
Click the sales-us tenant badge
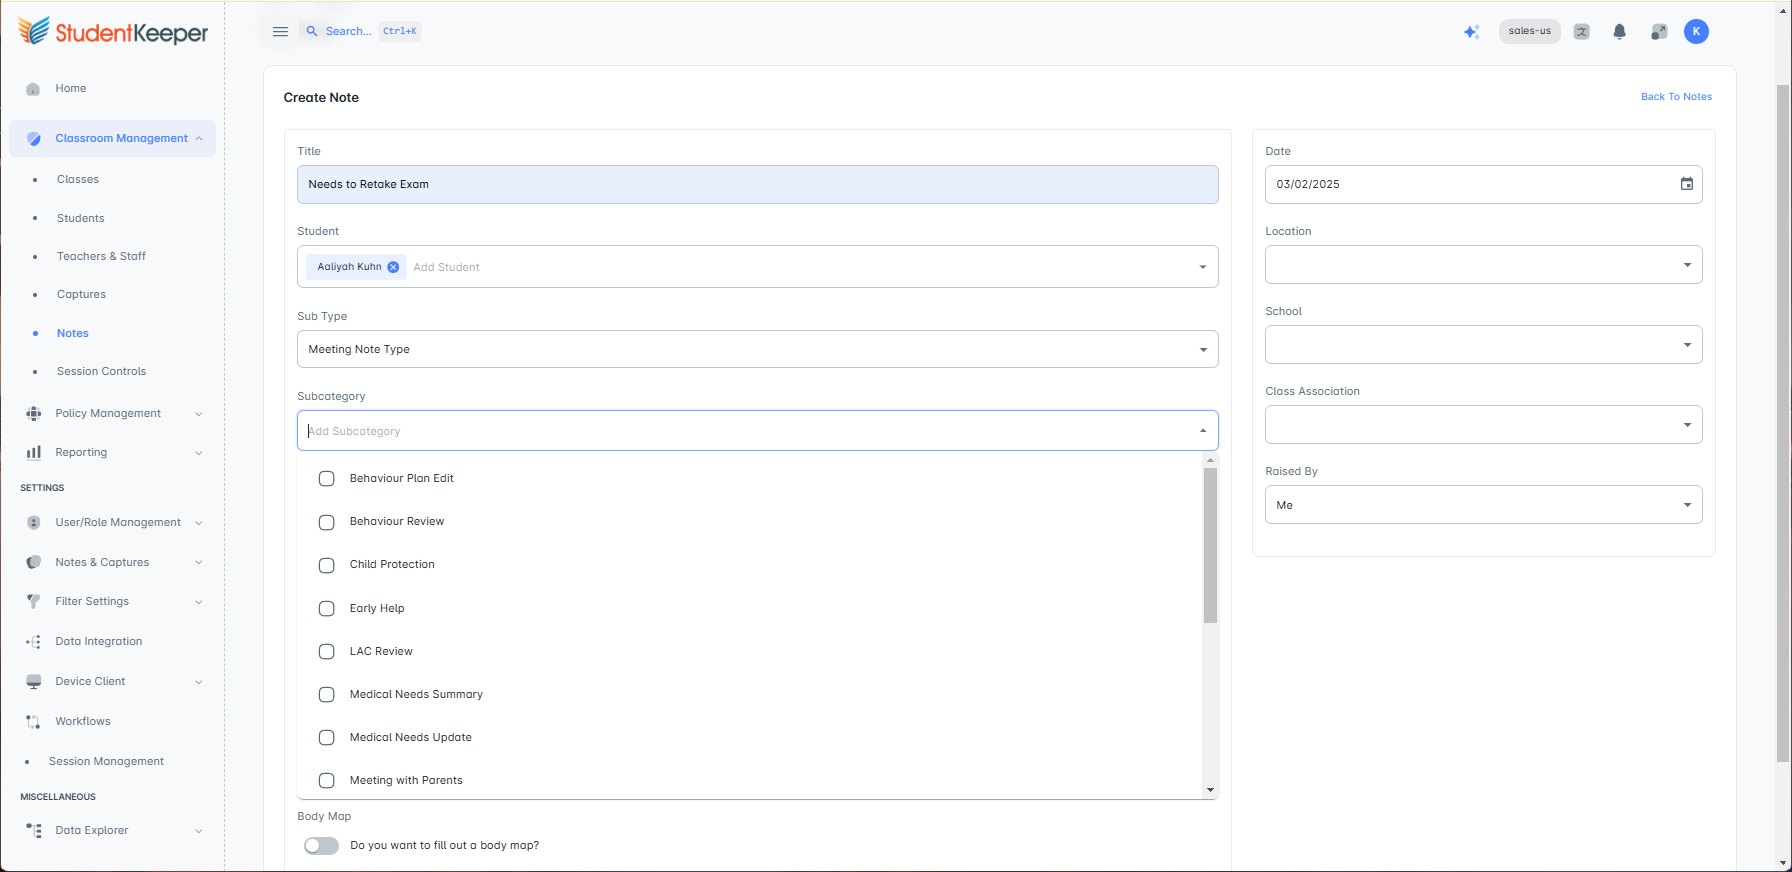1529,32
